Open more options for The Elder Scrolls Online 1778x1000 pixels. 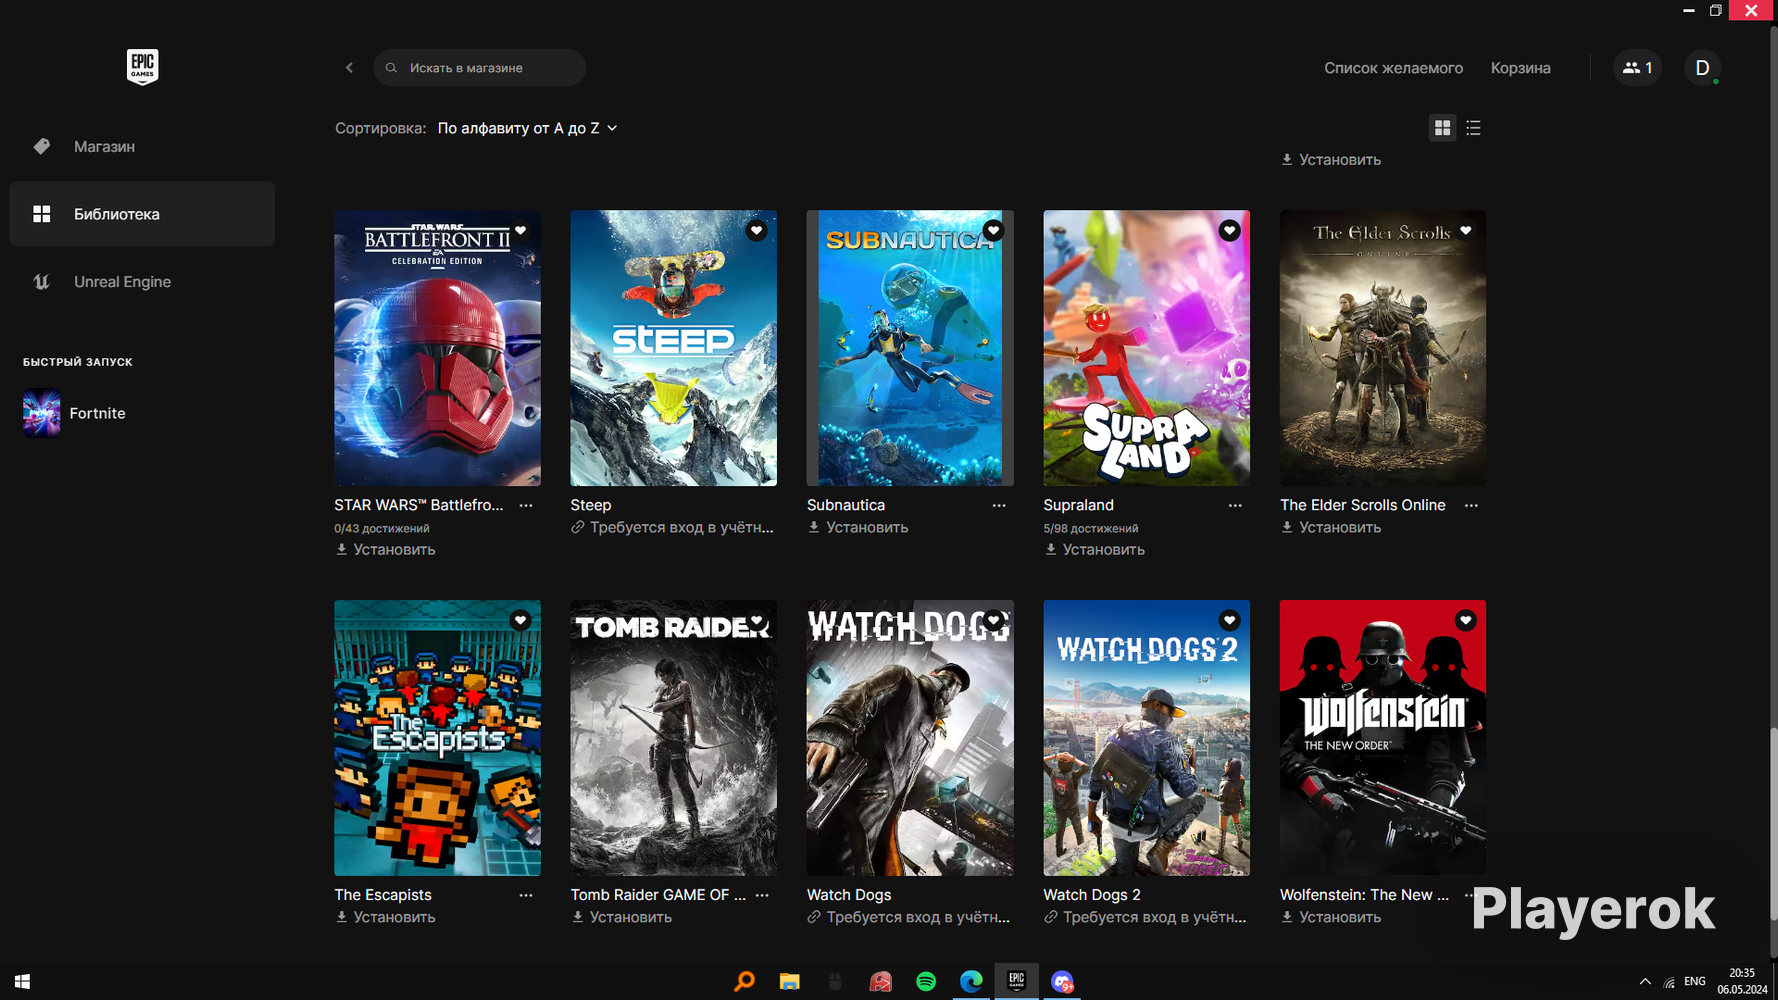point(1471,505)
